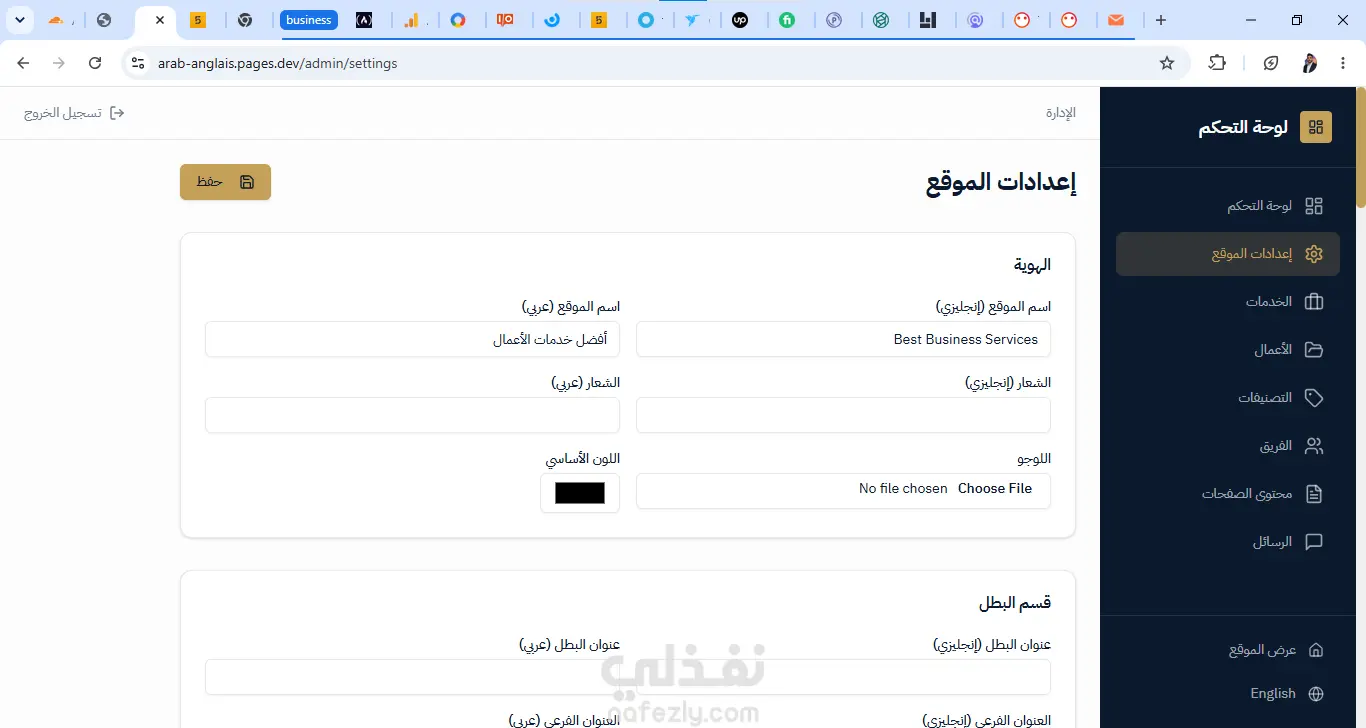Bookmark this page with the star icon

pyautogui.click(x=1167, y=63)
